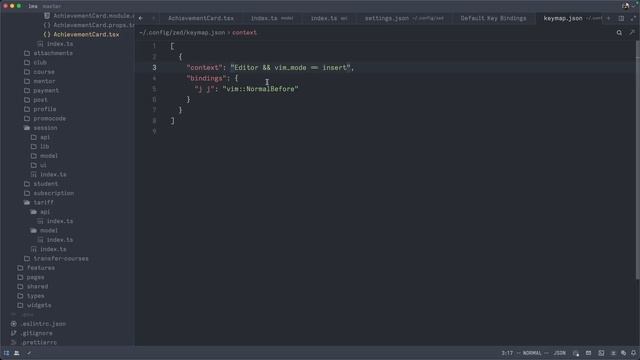Open the master branch switcher
Screen dimensions: 640x360
[x=52, y=6]
